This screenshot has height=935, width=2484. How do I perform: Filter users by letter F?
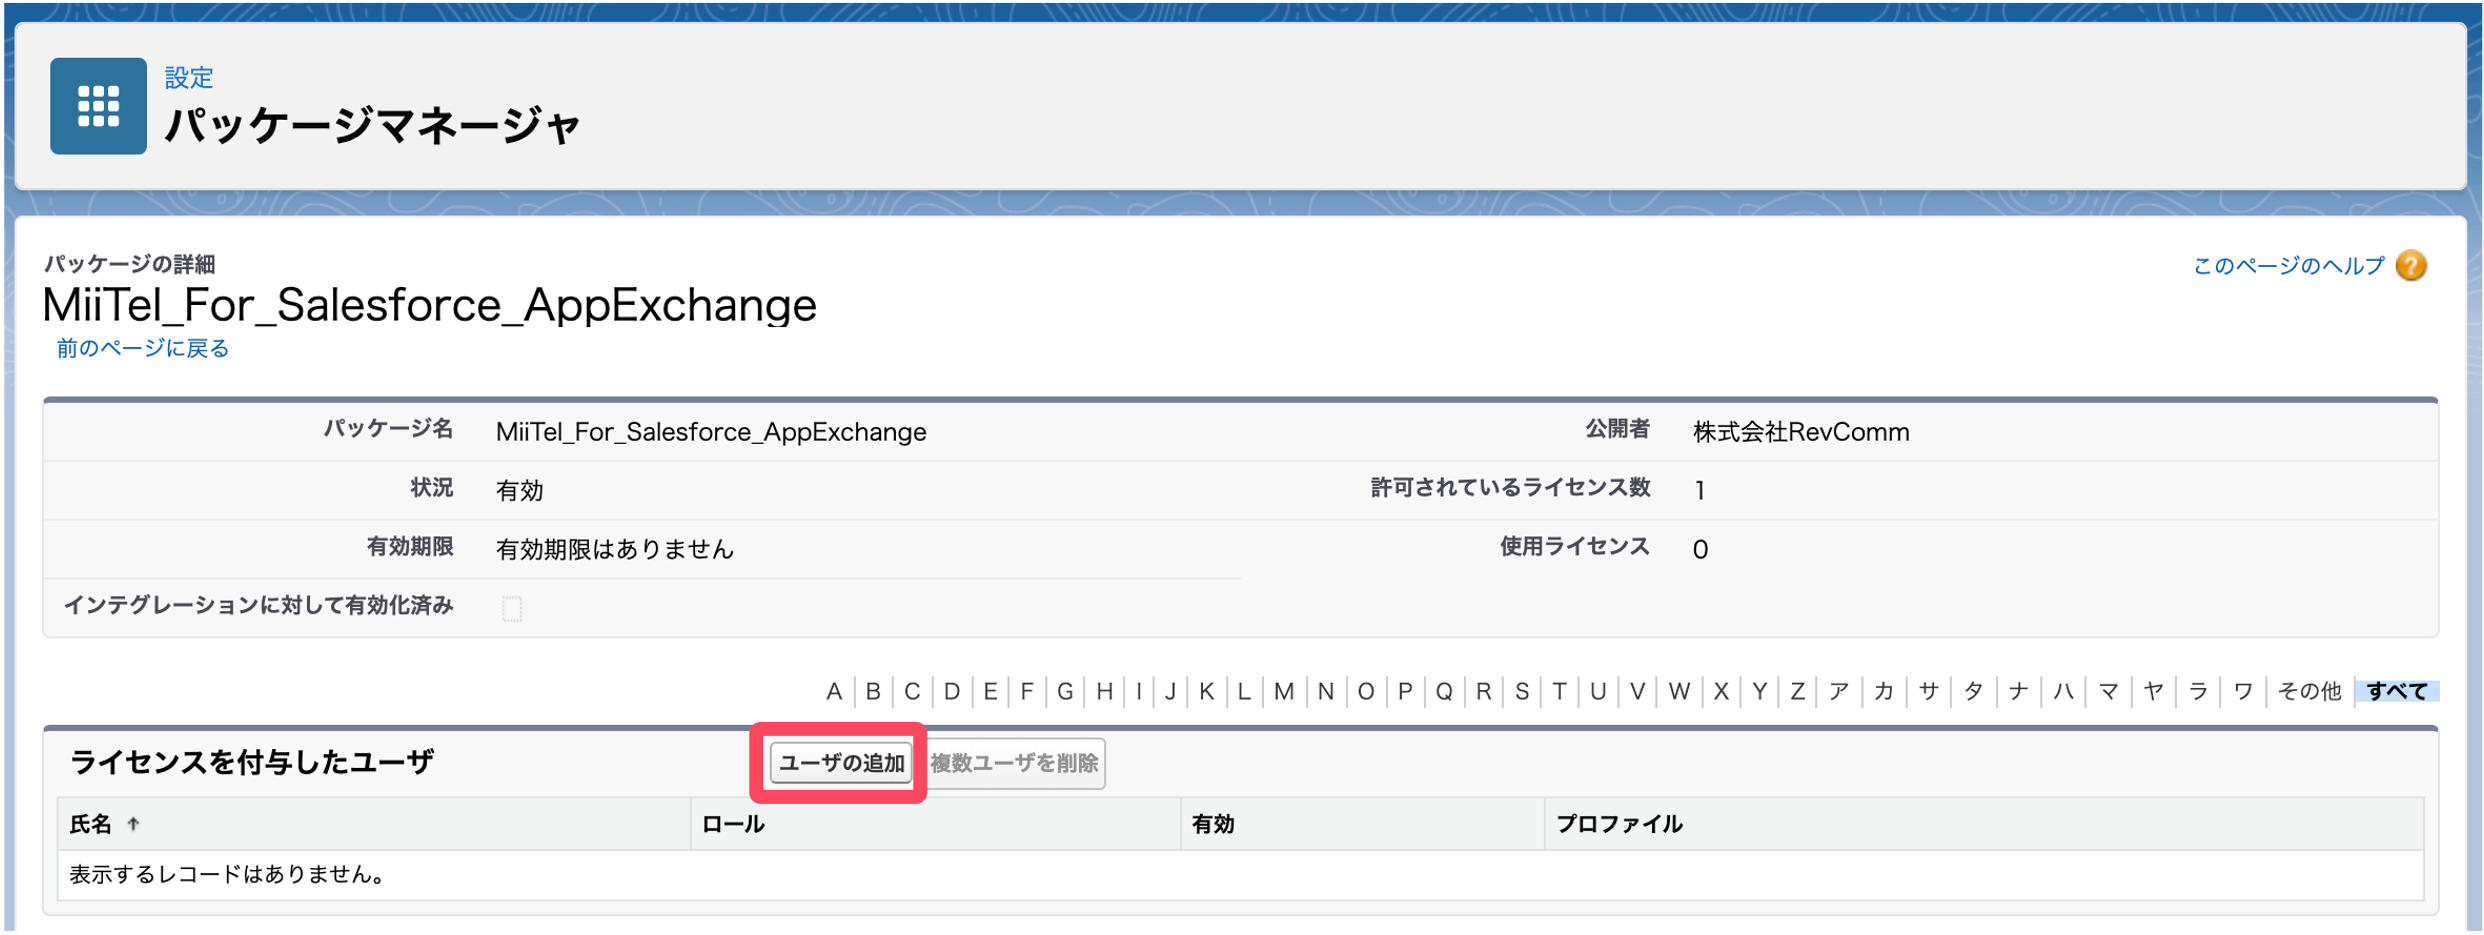click(x=1027, y=691)
